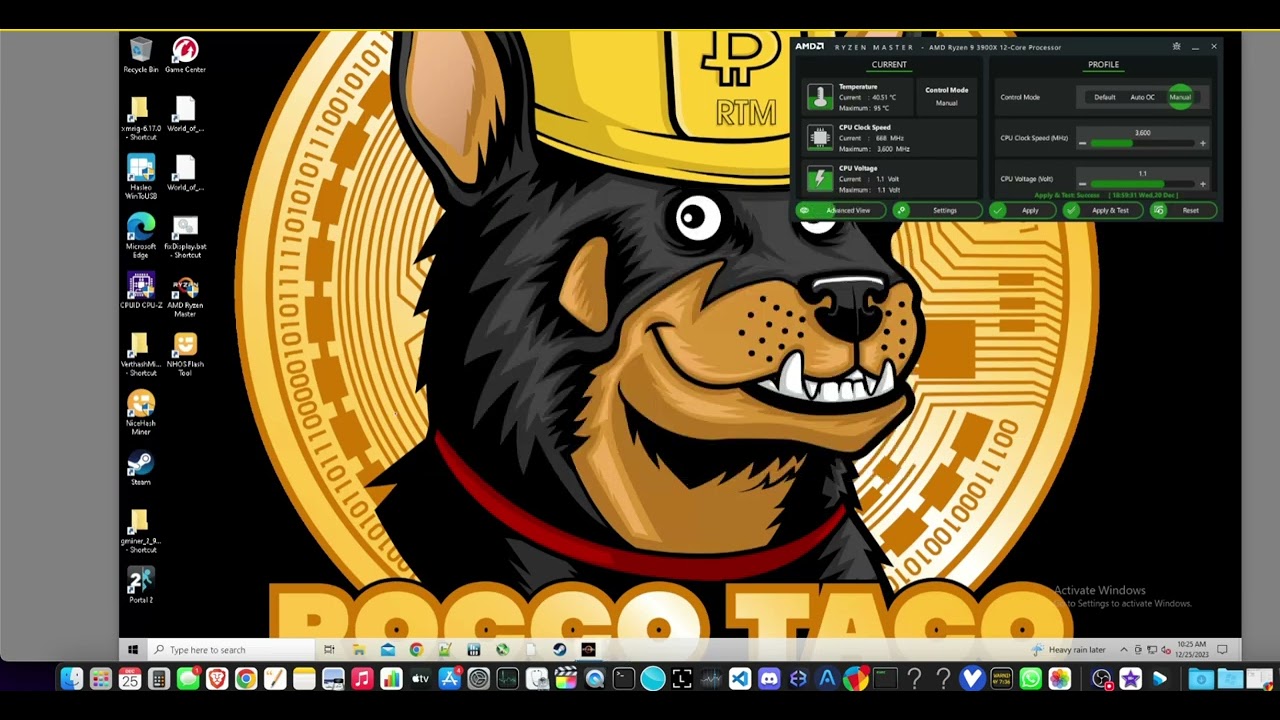The width and height of the screenshot is (1280, 720).
Task: Click the CPU Voltage lightning icon
Action: tap(820, 179)
